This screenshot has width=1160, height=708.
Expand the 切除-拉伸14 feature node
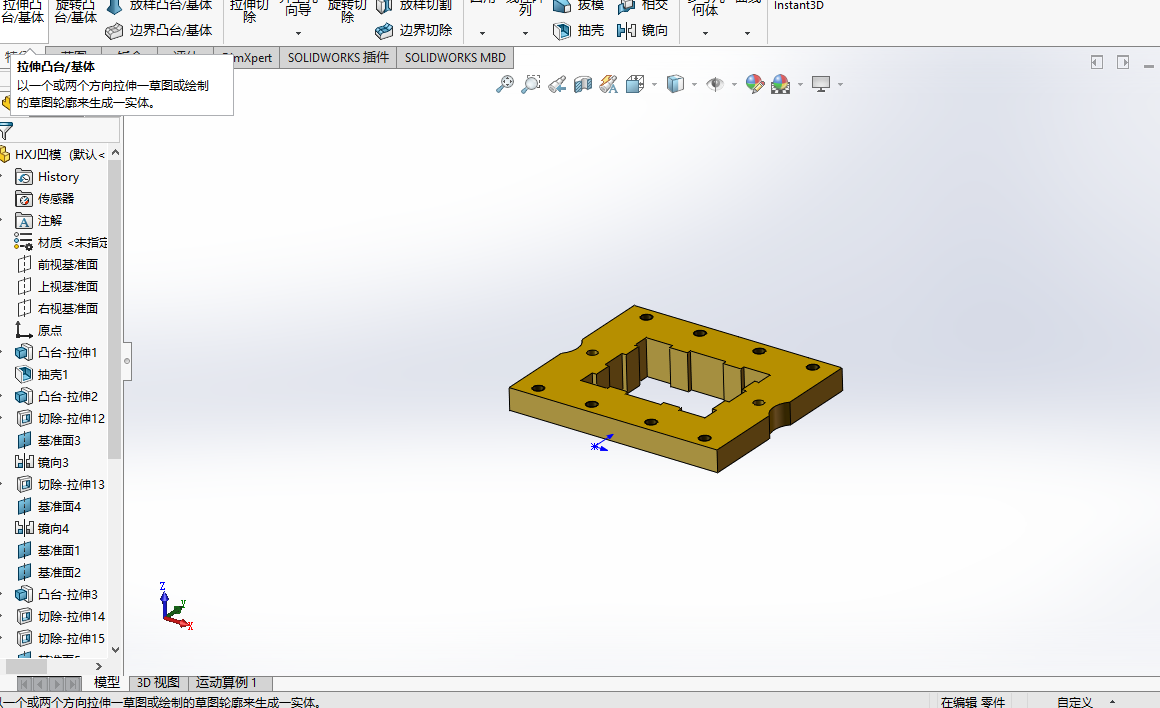tap(1, 617)
